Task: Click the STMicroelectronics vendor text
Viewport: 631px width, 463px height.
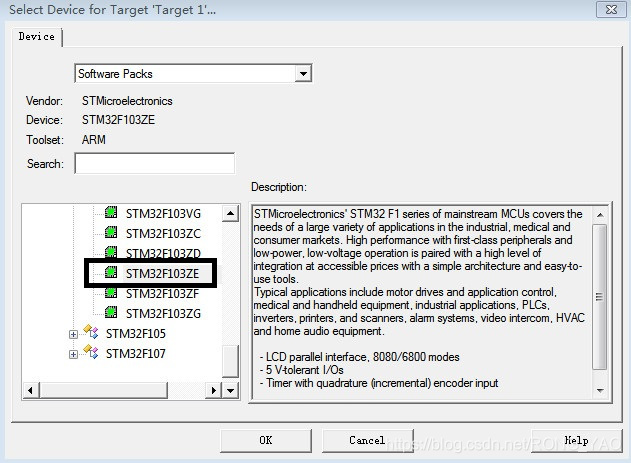Action: 127,101
